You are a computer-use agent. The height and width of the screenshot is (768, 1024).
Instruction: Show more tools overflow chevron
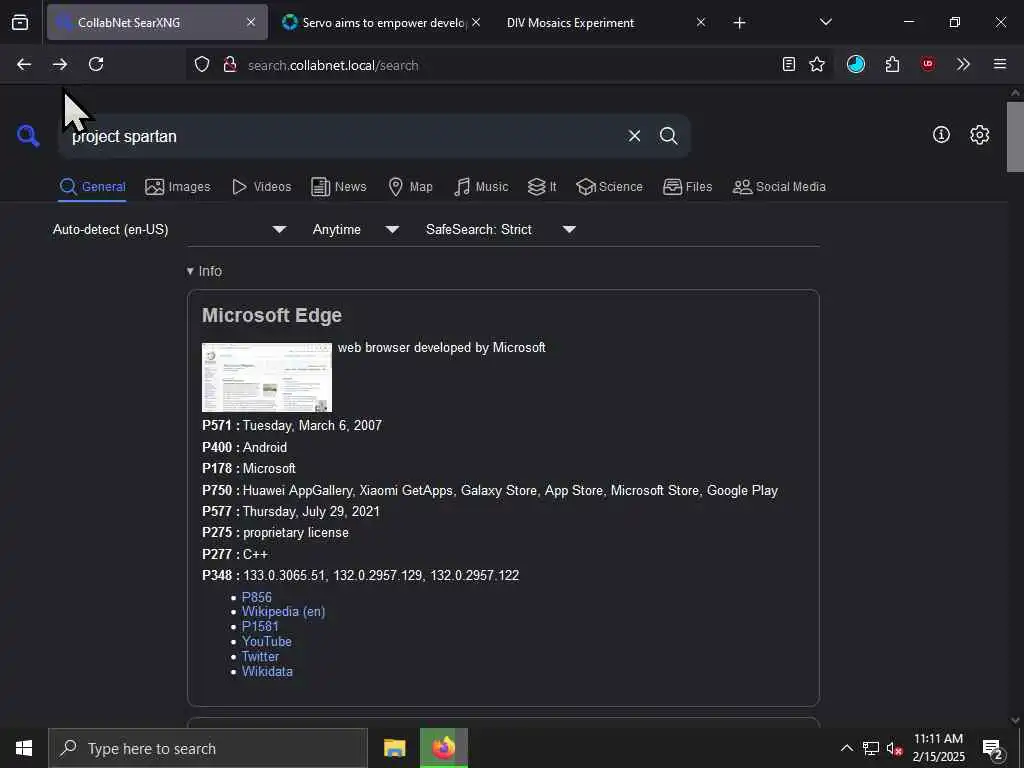click(963, 64)
